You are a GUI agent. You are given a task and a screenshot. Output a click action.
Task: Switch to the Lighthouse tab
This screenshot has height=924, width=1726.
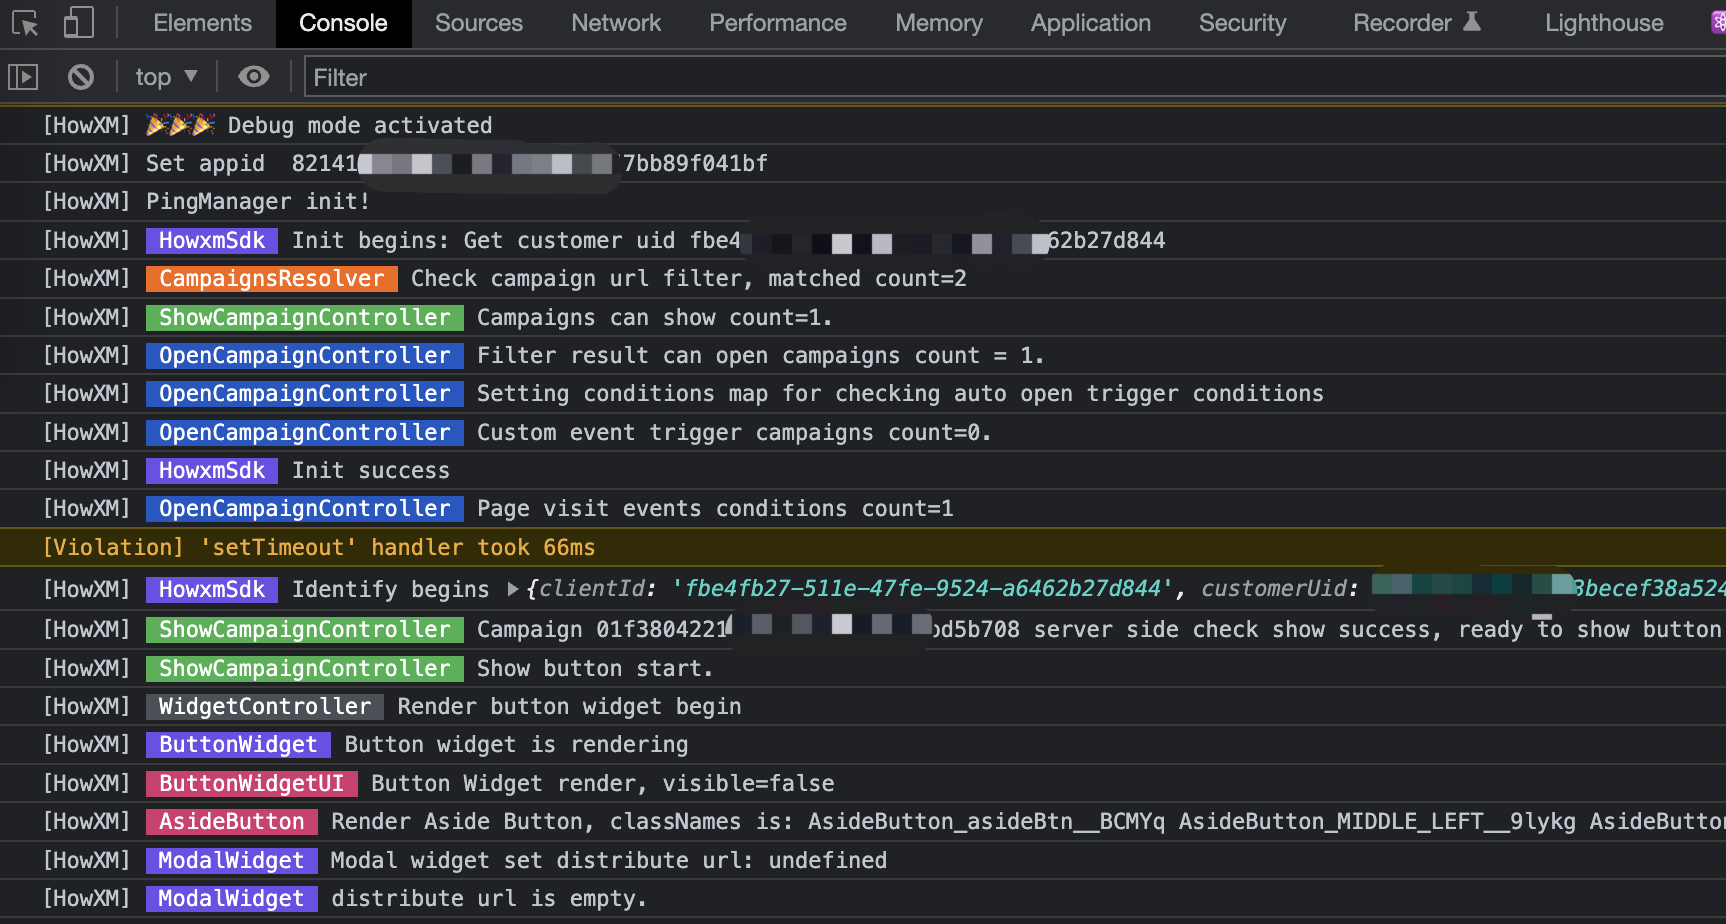1603,23
